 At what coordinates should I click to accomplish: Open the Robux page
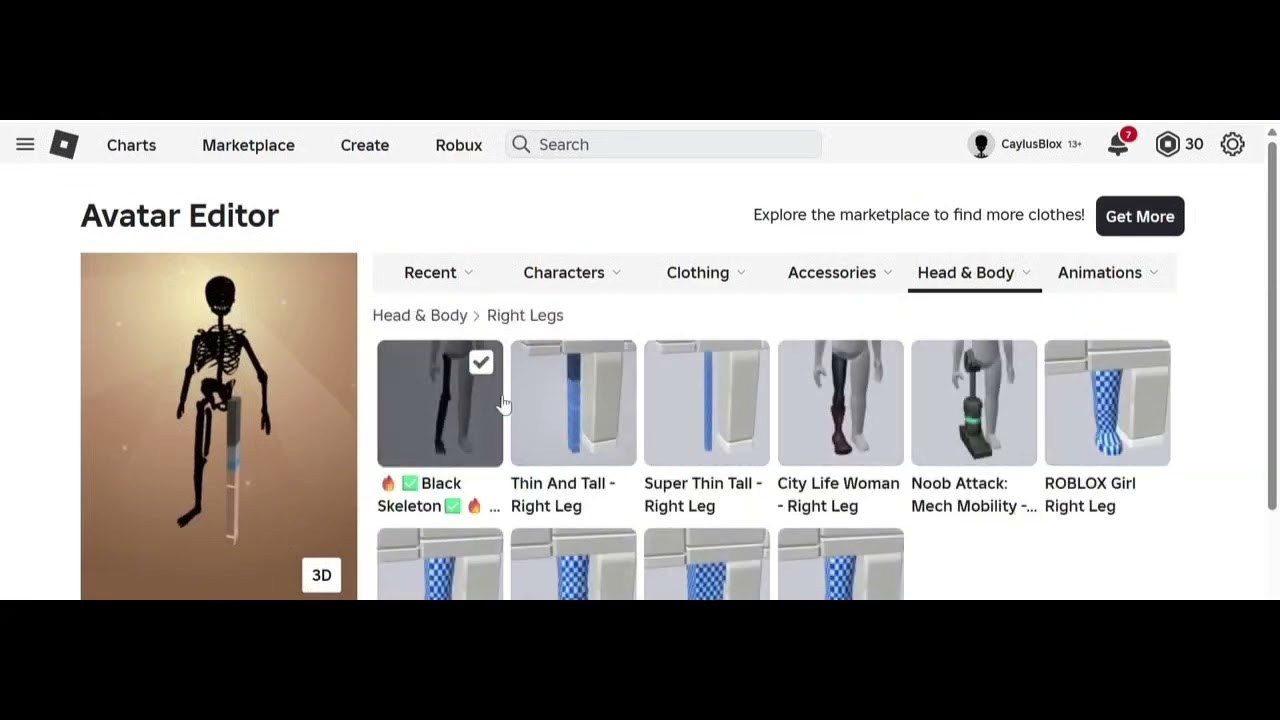pos(459,145)
